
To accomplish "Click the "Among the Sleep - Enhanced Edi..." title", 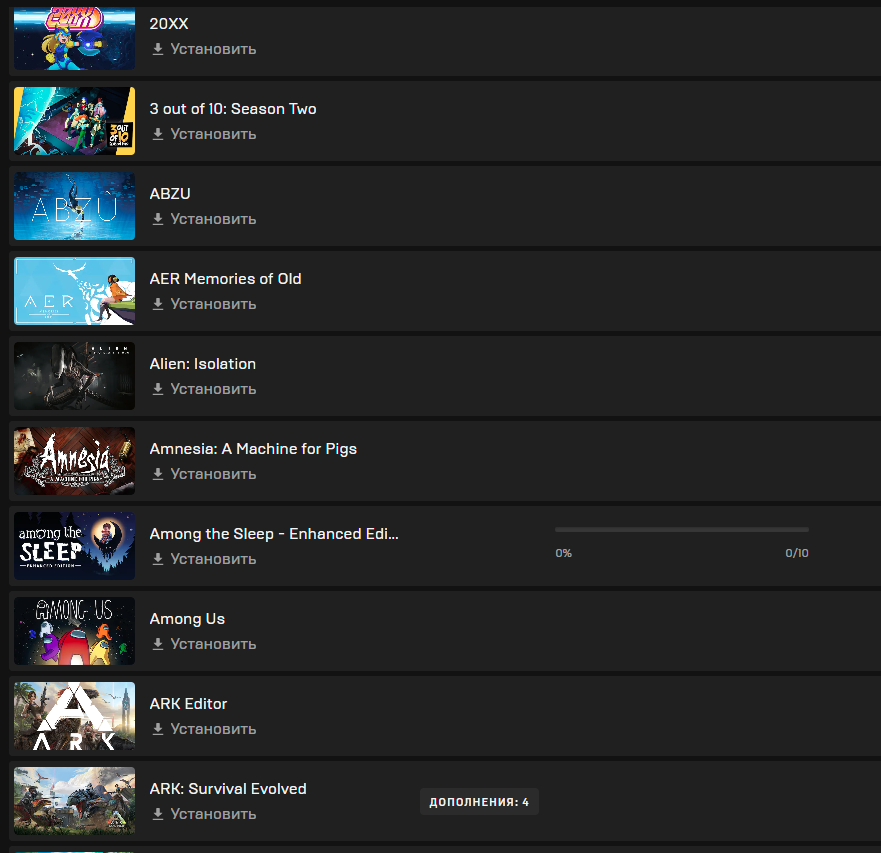I will (274, 534).
